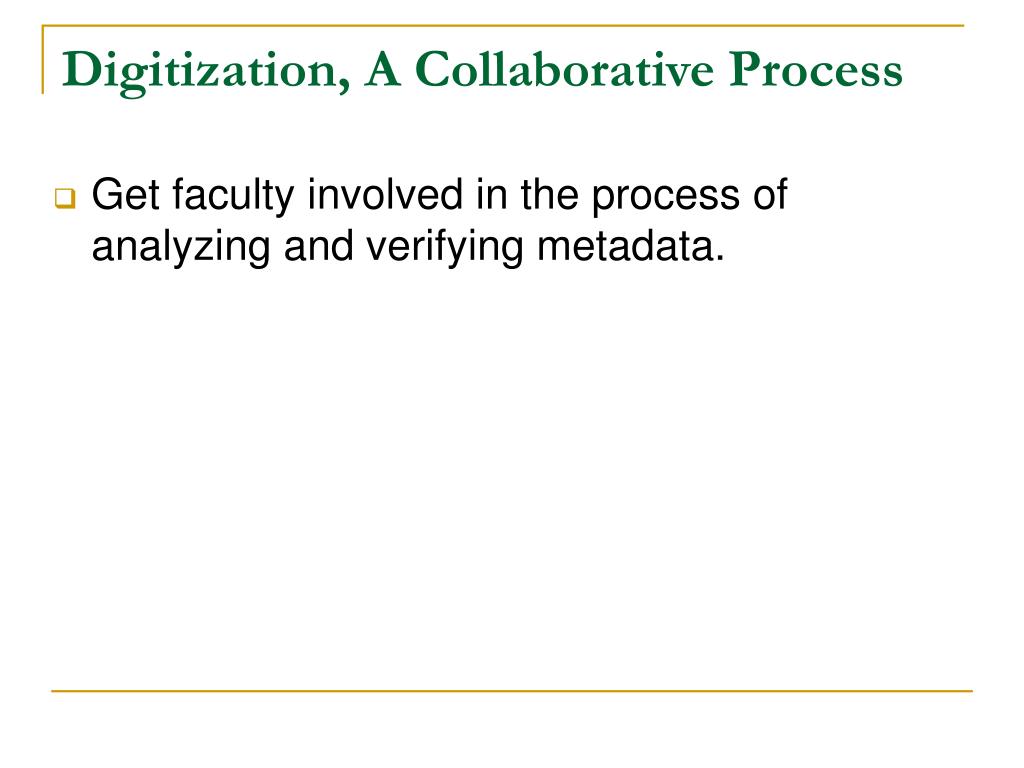Viewport: 1024px width, 768px height.
Task: Select the word 'faculty' in bullet text
Action: 234,196
